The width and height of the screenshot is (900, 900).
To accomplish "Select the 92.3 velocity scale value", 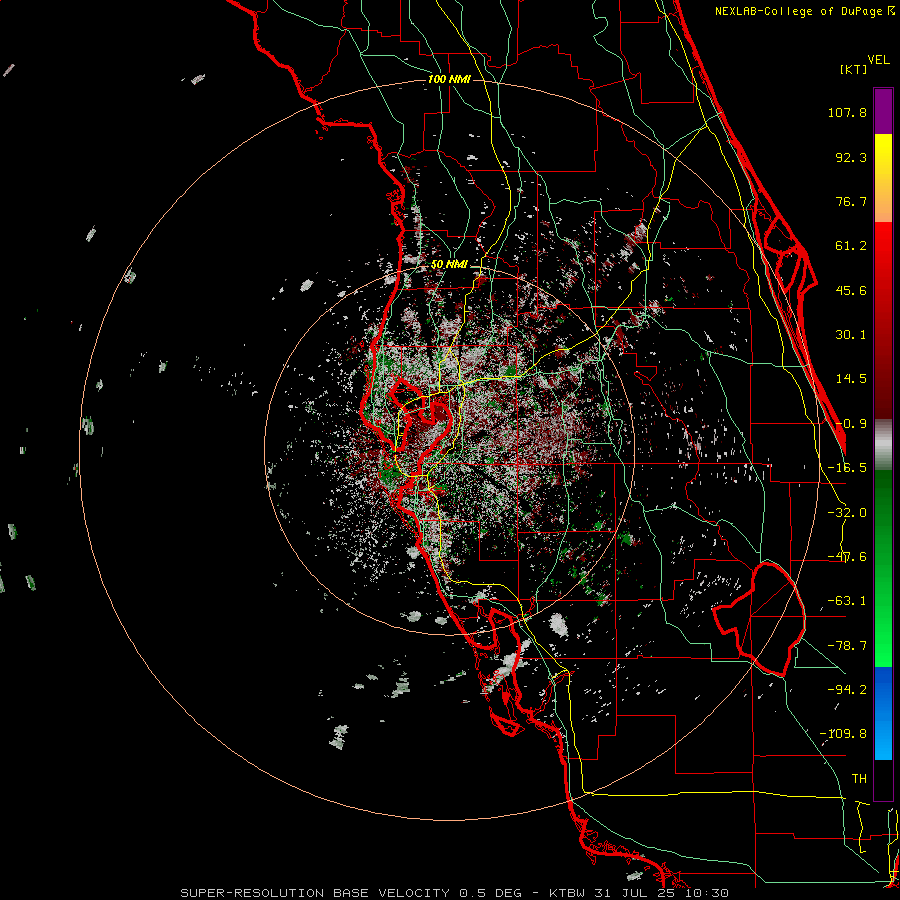I will pos(851,157).
